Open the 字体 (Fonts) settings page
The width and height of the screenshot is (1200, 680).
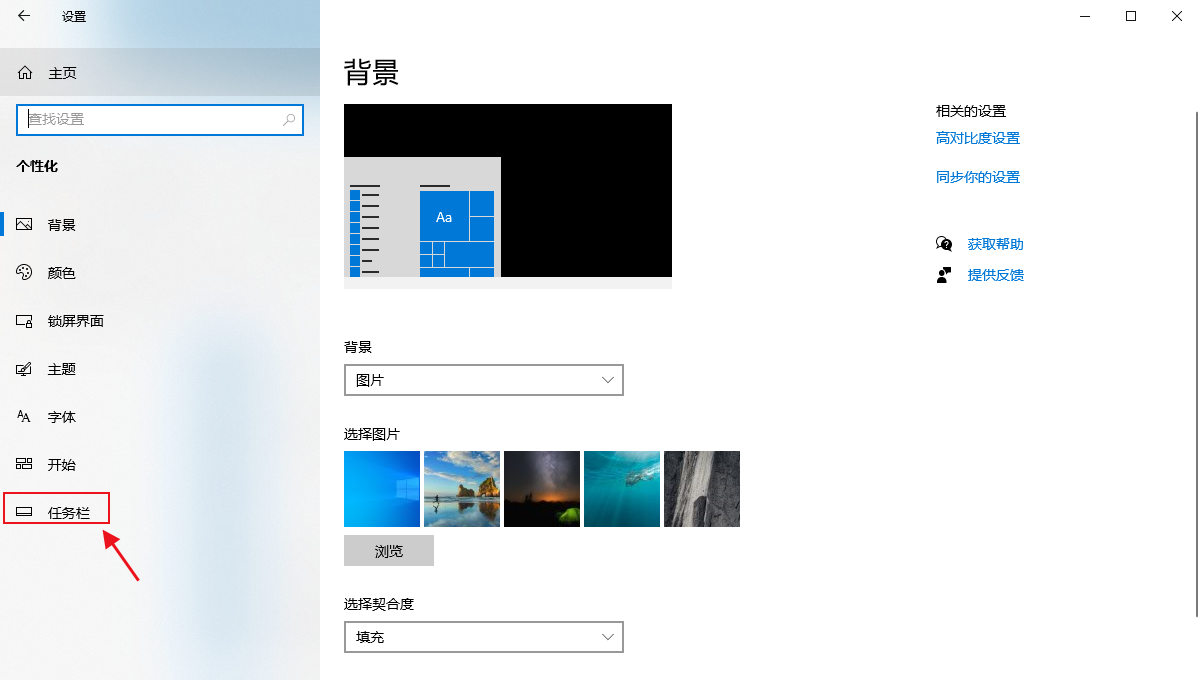(25, 416)
